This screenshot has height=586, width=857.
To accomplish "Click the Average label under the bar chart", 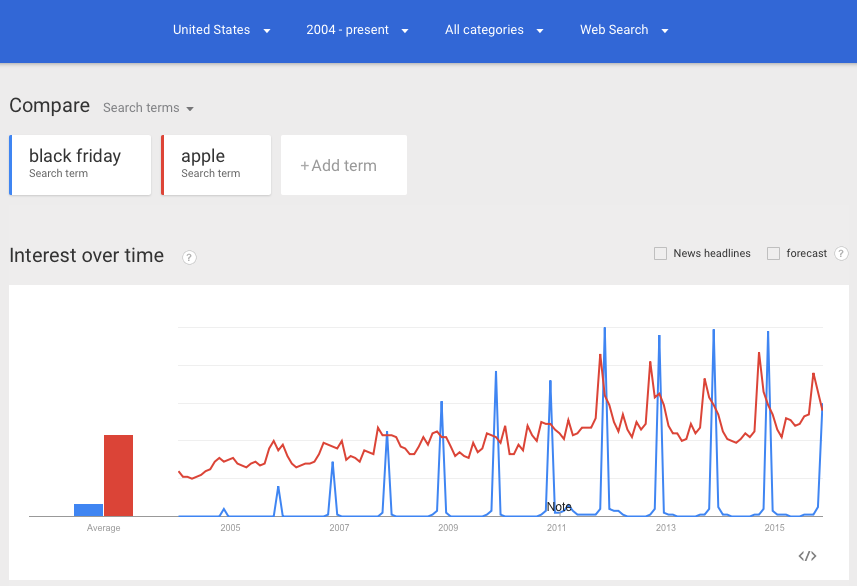I will pos(104,528).
